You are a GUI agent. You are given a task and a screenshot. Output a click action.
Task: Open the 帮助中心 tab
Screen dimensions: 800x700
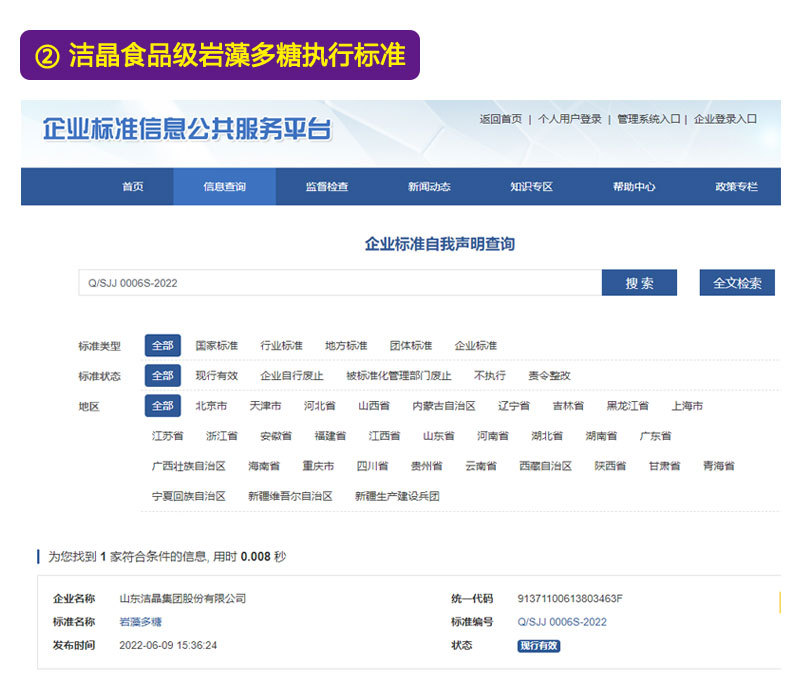tap(634, 187)
